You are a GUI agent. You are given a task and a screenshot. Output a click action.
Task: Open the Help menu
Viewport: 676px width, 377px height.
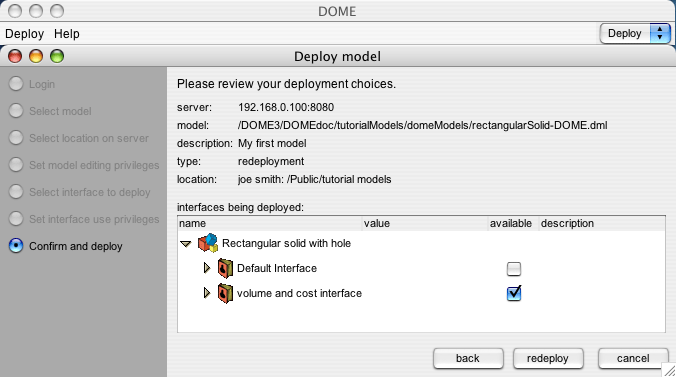[66, 34]
